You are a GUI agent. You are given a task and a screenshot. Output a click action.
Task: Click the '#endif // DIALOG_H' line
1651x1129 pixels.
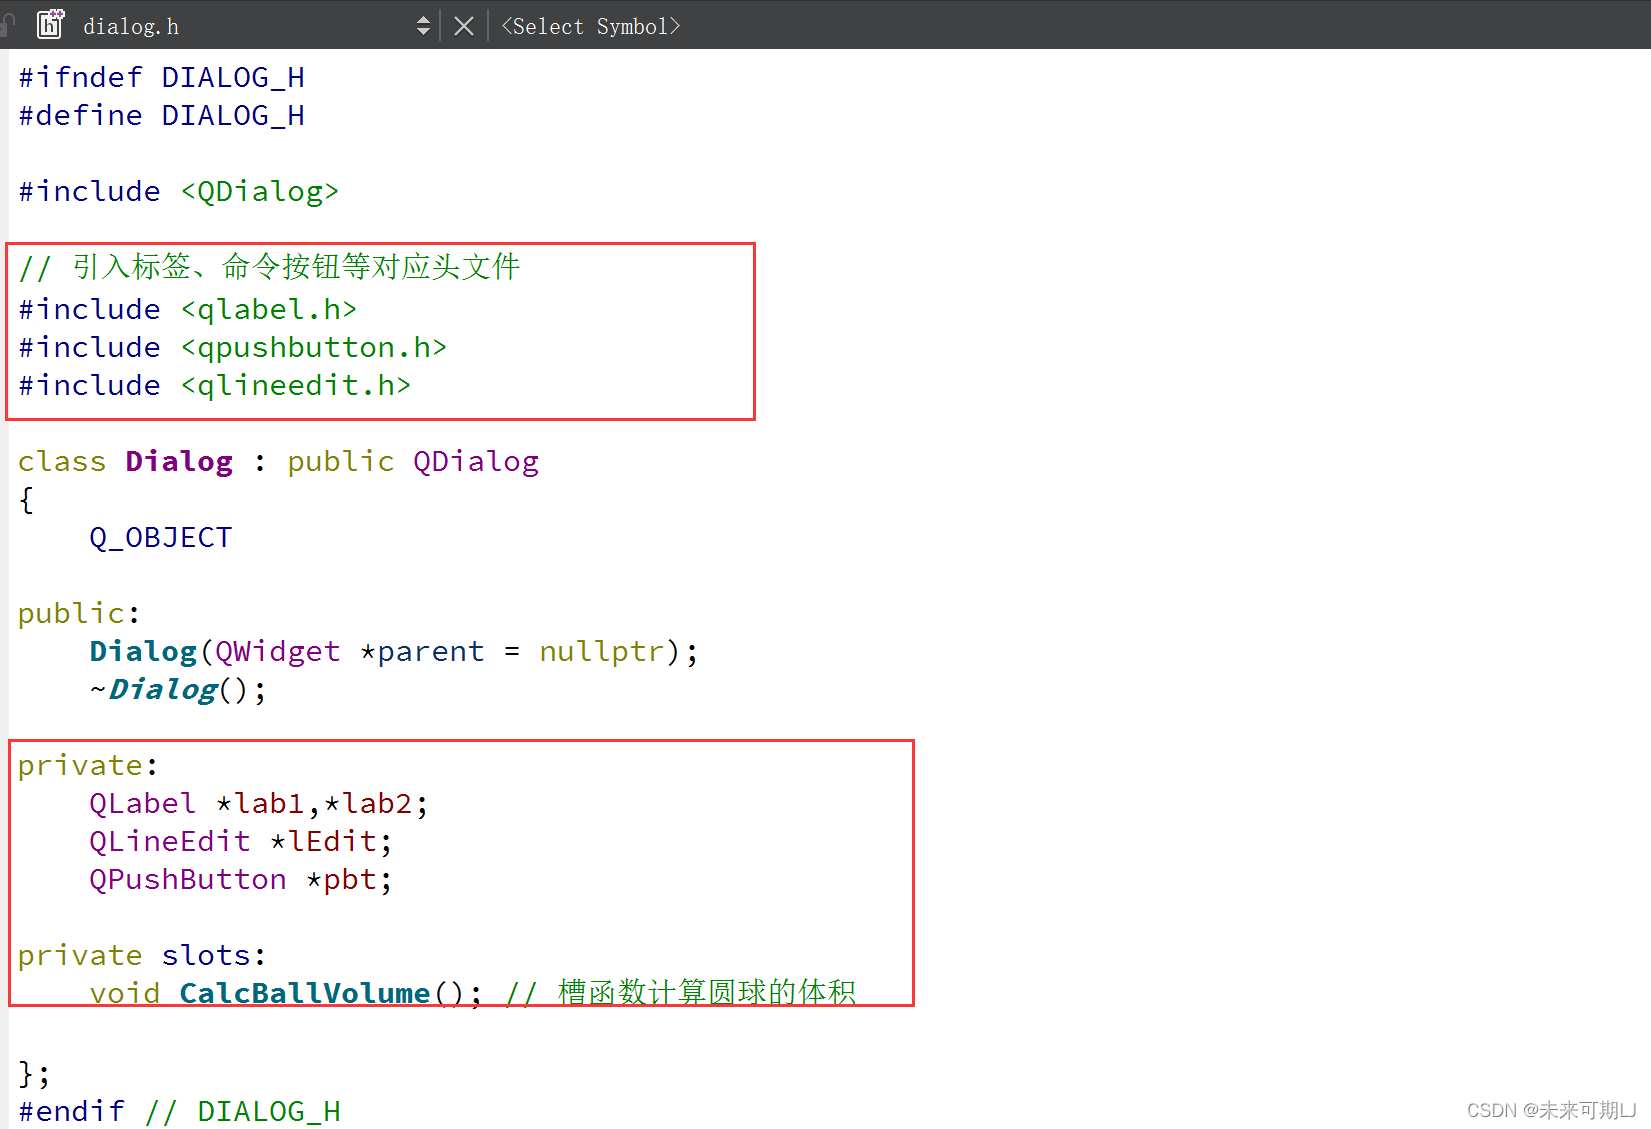pos(179,1112)
